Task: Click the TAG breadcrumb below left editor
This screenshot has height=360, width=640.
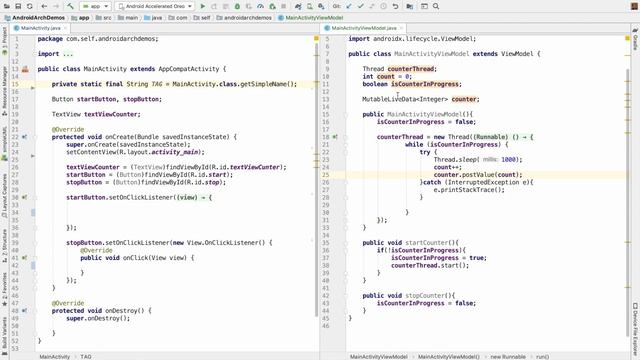Action: coord(86,357)
